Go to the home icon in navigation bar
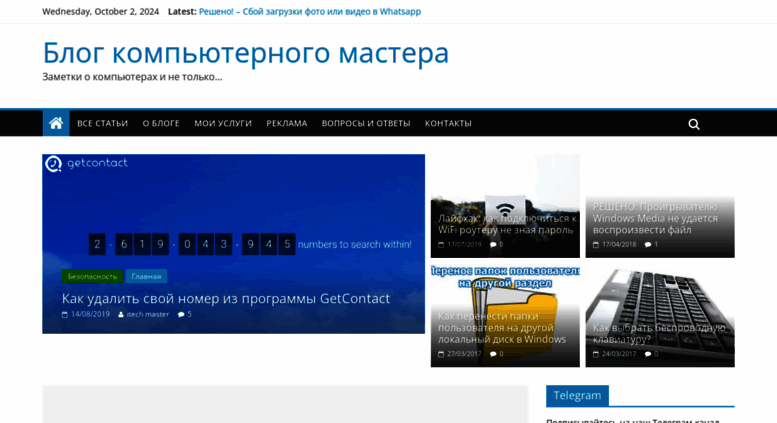 (56, 123)
